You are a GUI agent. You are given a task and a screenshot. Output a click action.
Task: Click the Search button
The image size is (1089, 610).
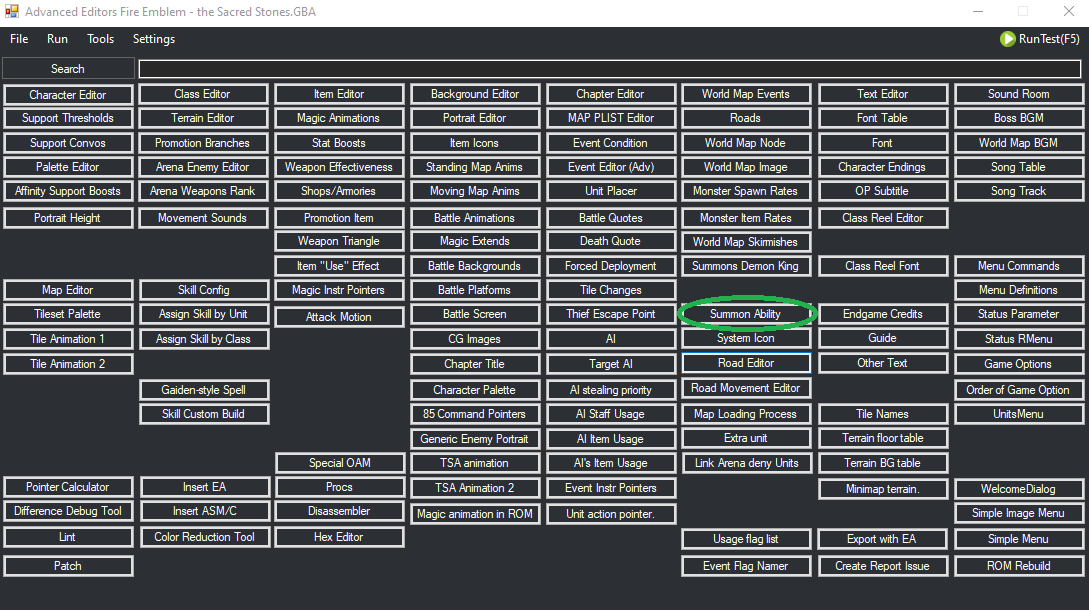[67, 69]
